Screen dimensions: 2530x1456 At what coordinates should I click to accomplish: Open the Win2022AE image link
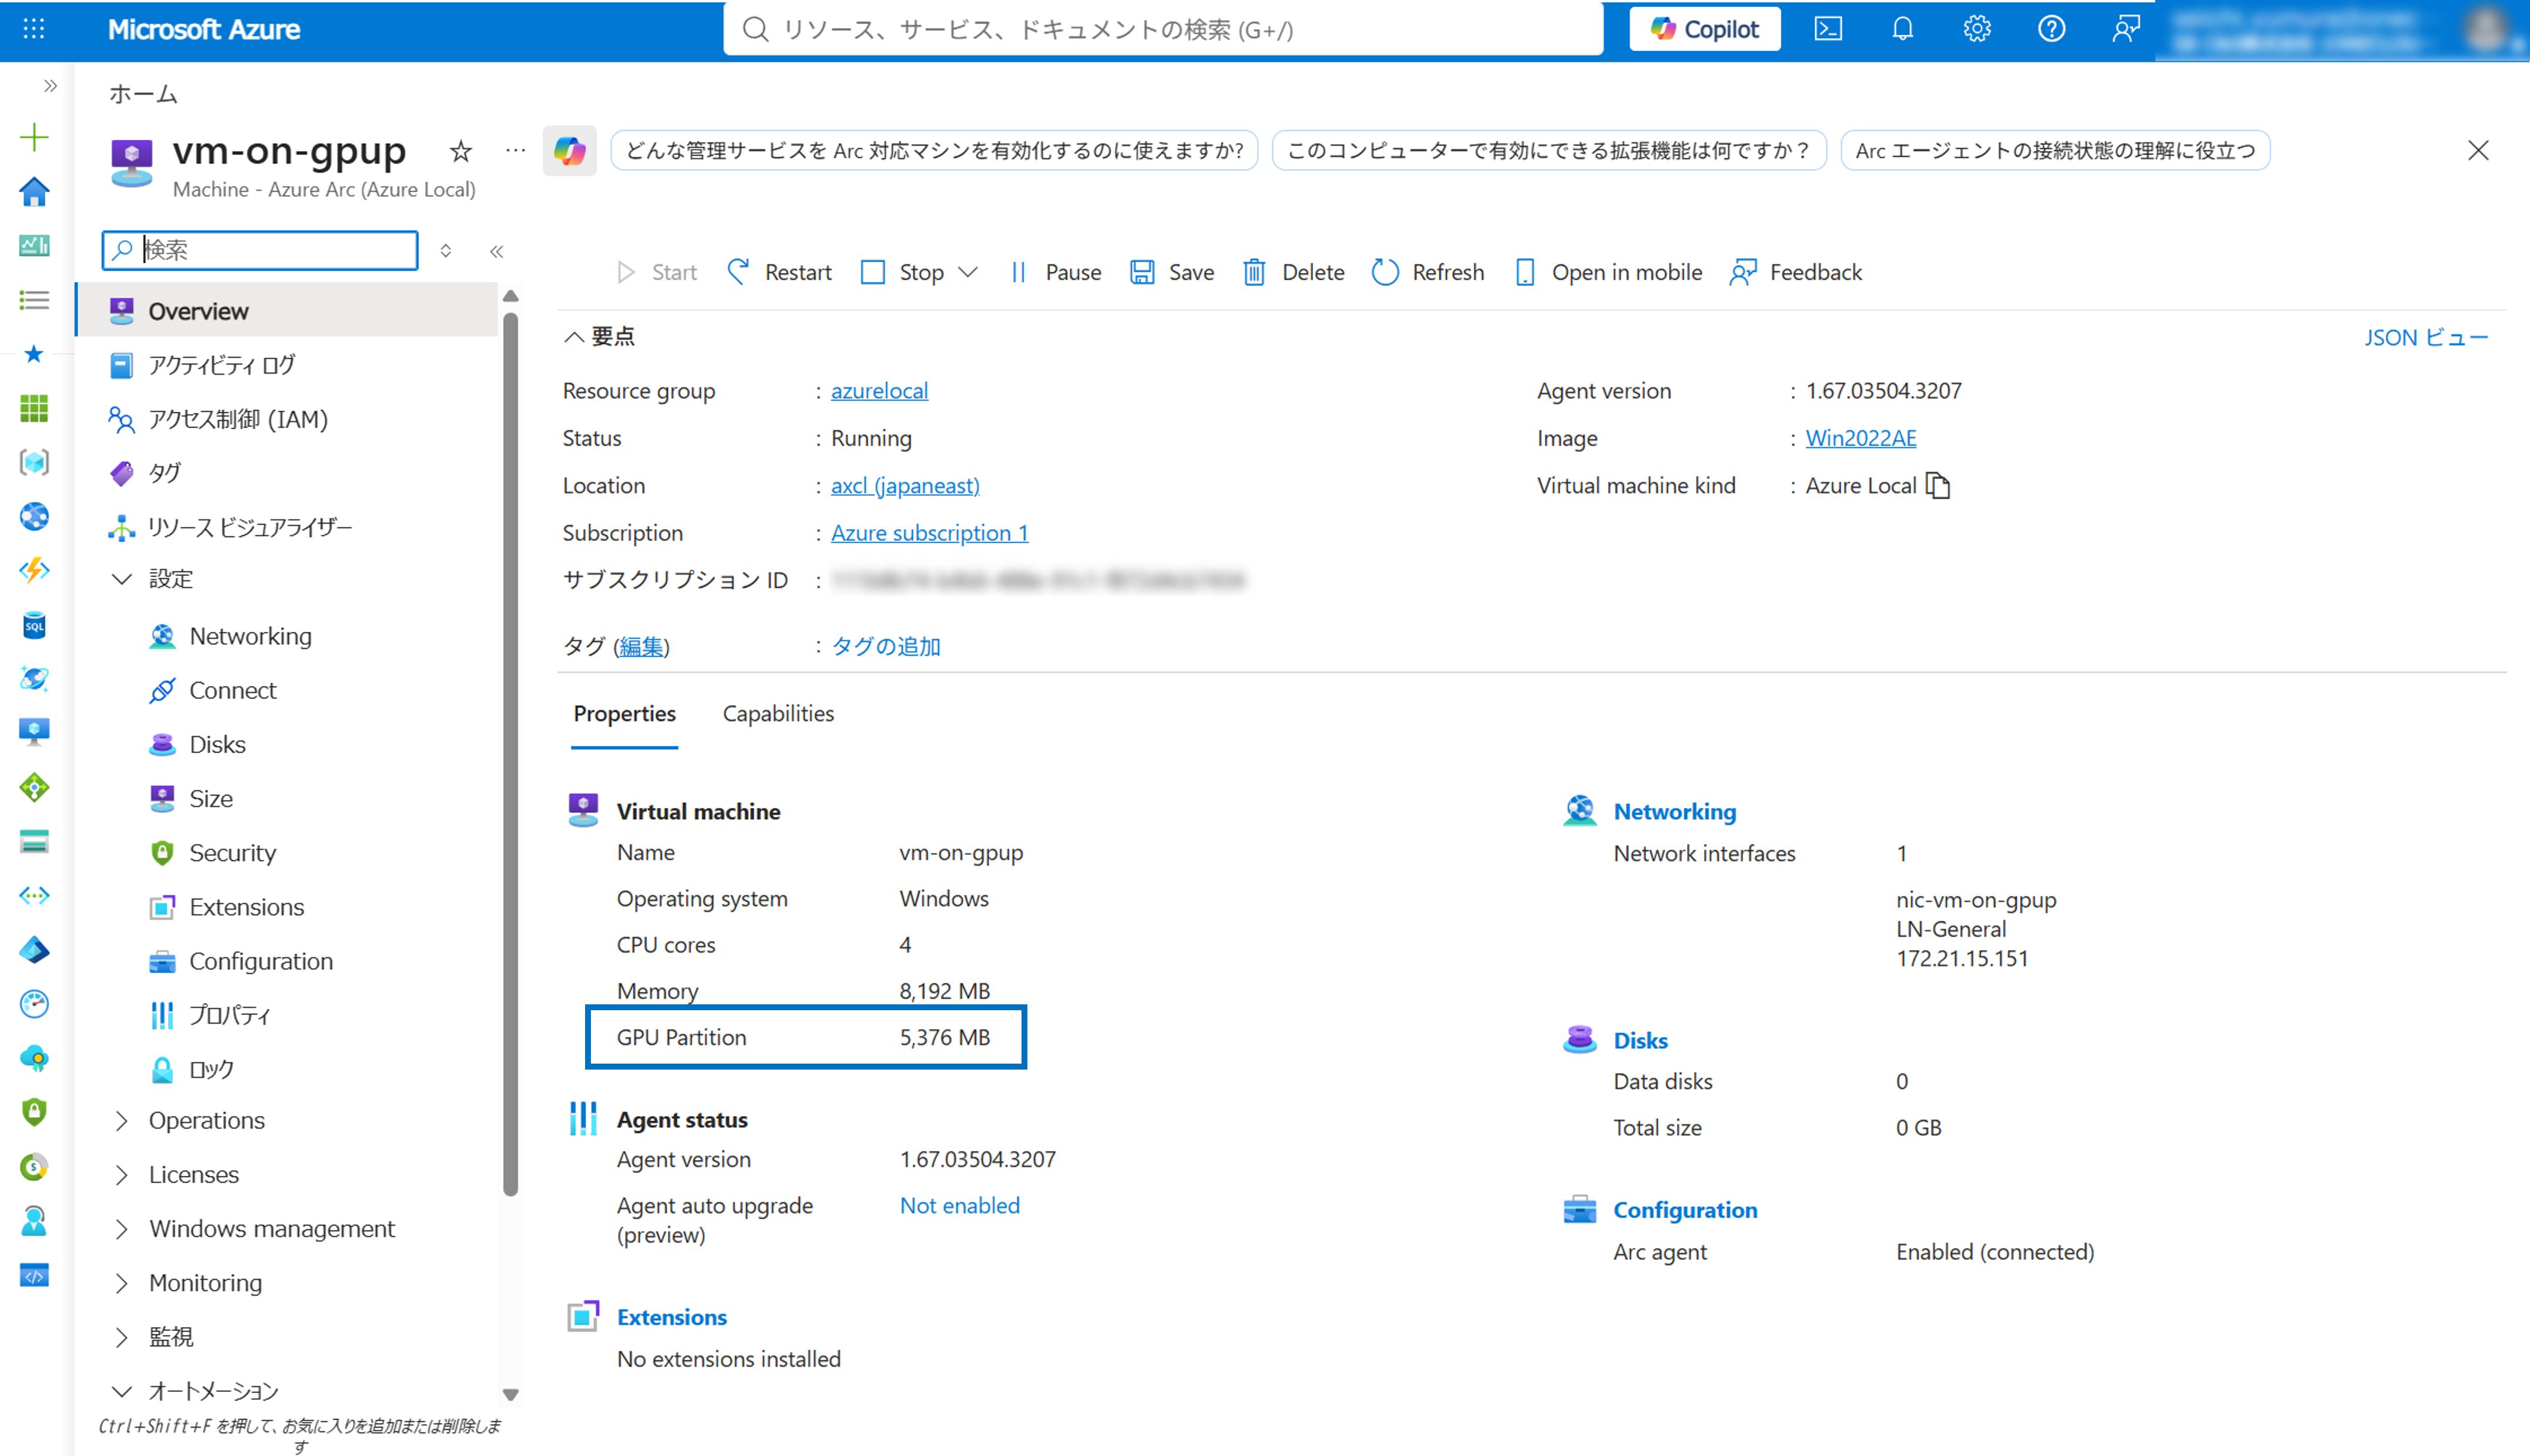coord(1860,437)
